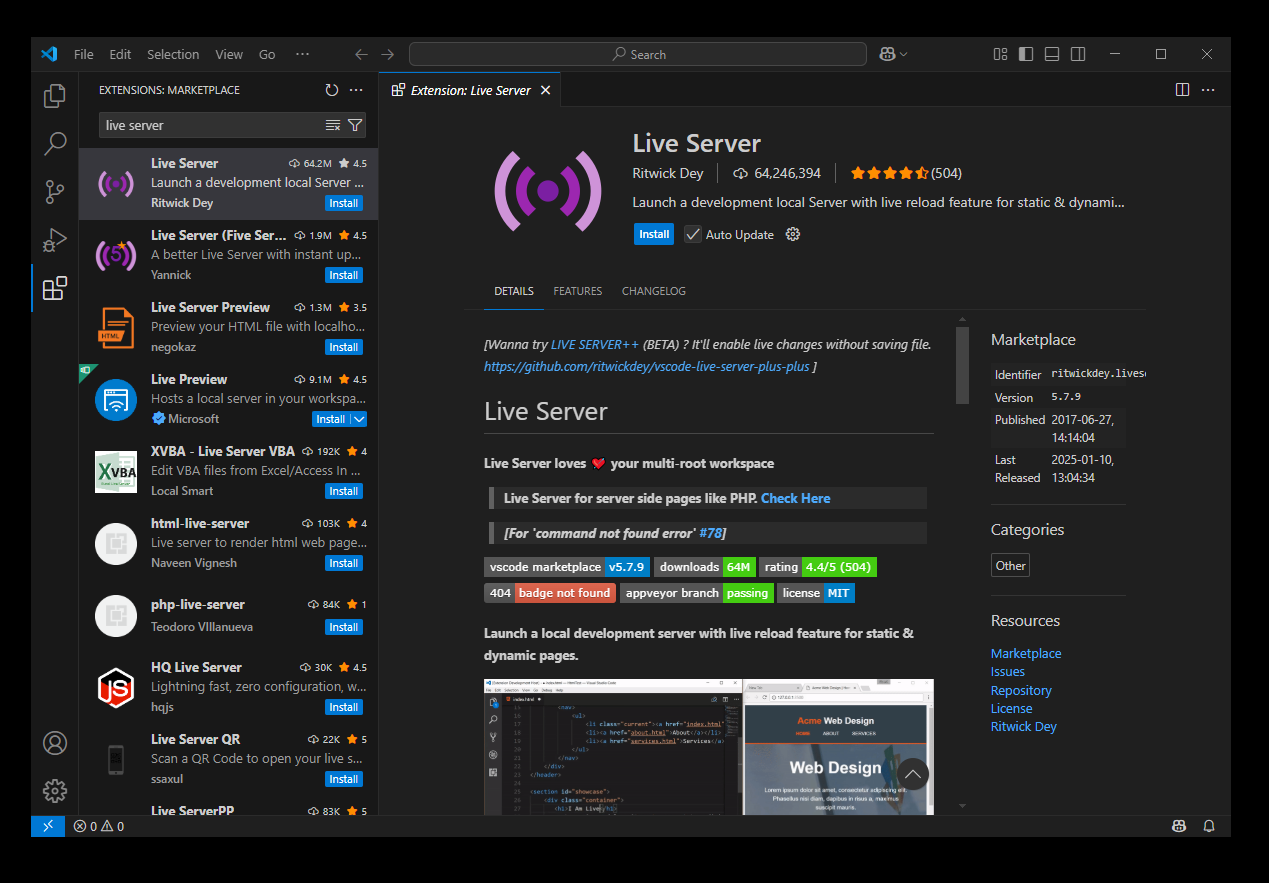The height and width of the screenshot is (883, 1269).
Task: Click the details page vertical scrollbar
Action: [x=962, y=366]
